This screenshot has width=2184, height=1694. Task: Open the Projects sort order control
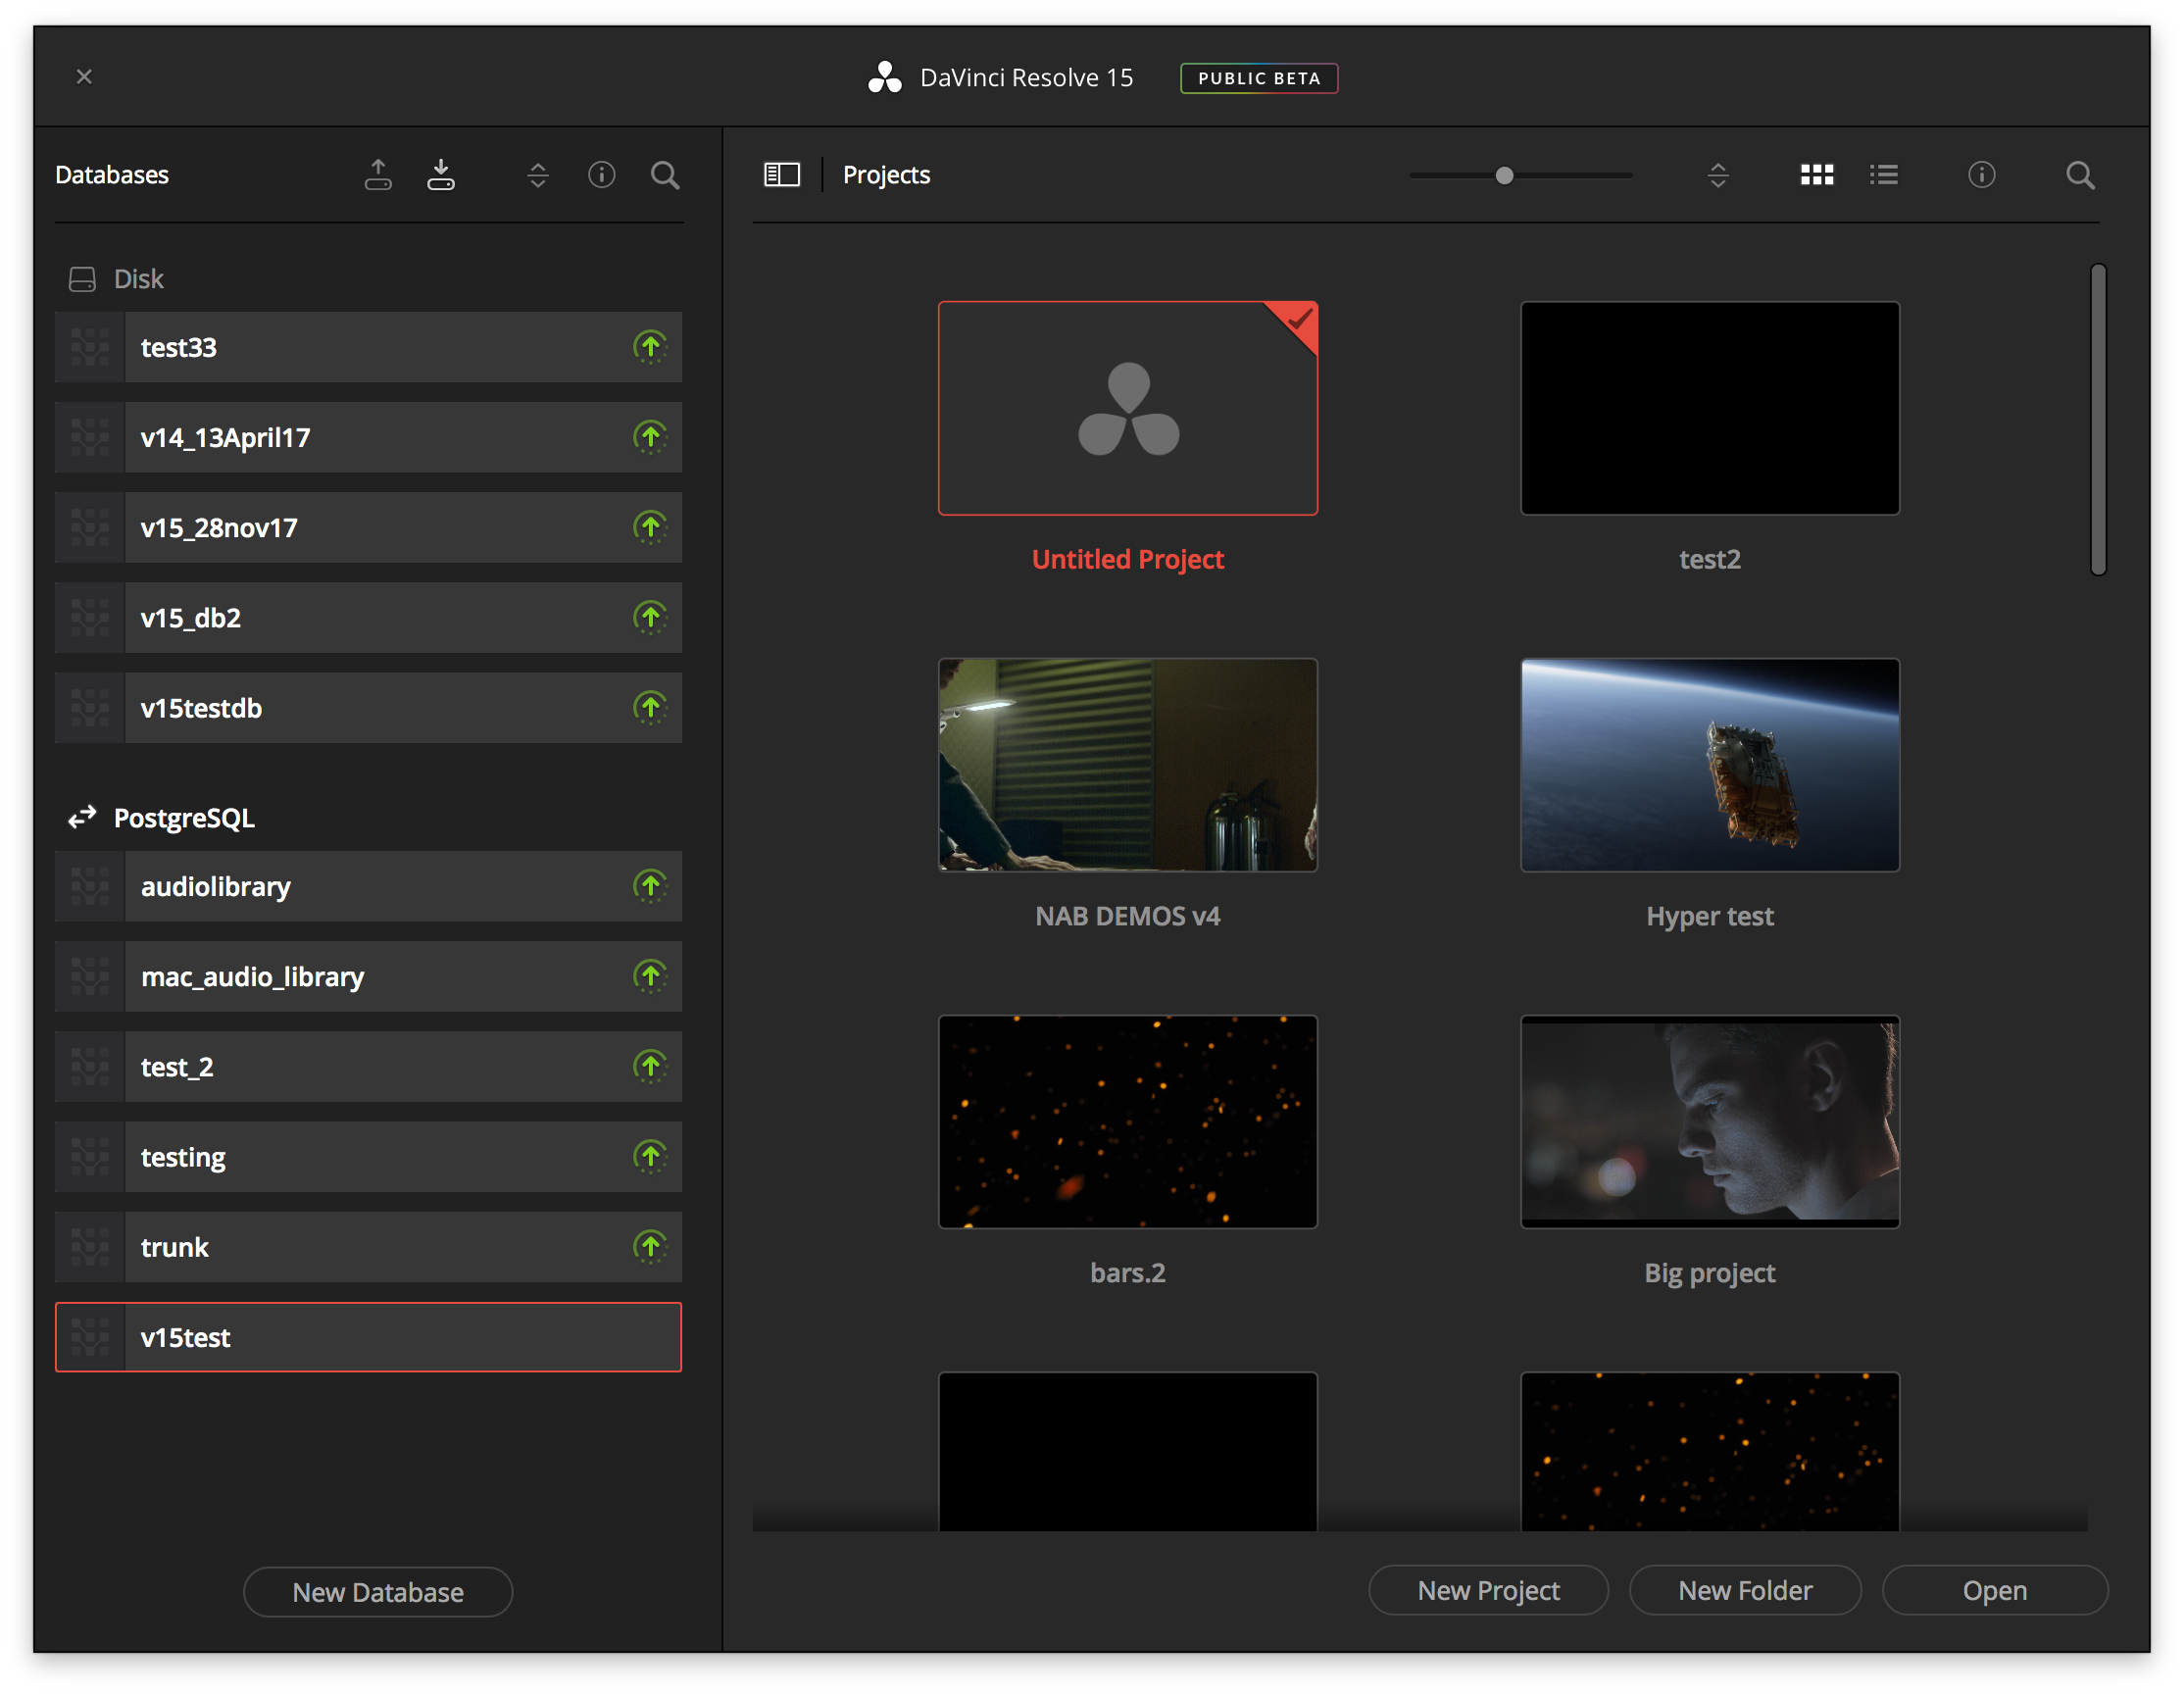(x=1718, y=176)
